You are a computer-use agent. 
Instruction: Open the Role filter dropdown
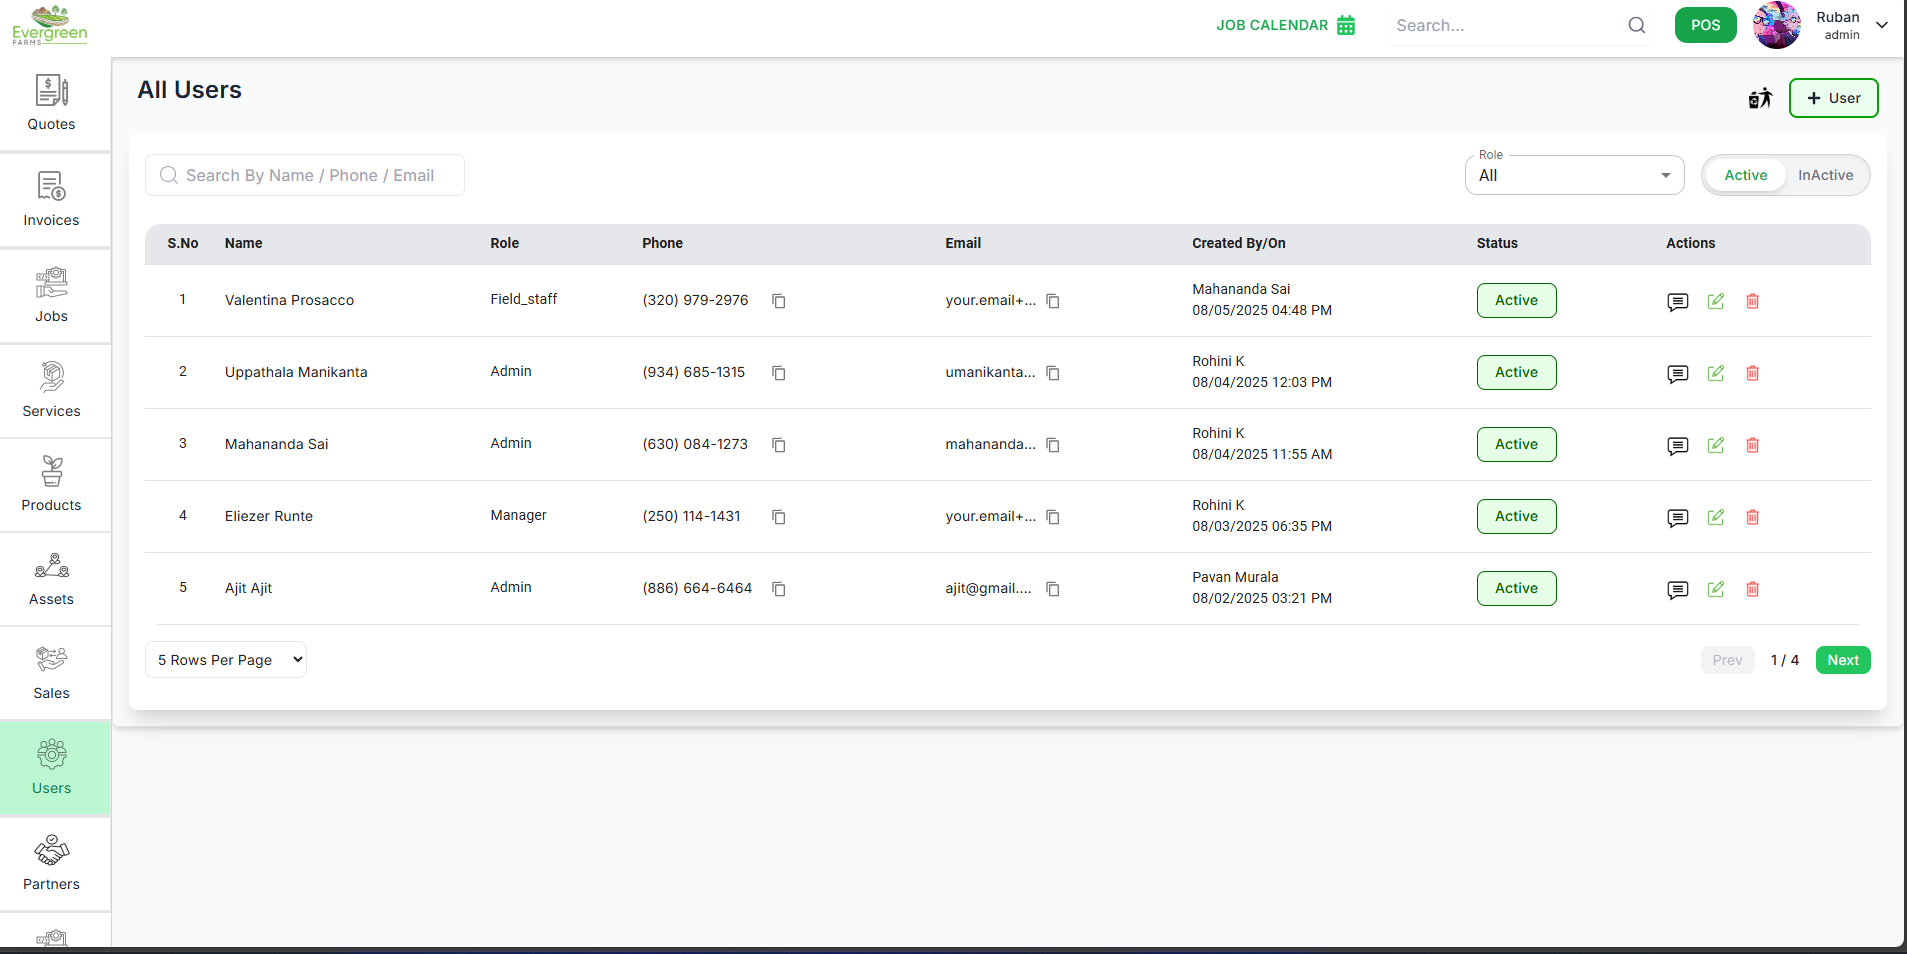1575,175
